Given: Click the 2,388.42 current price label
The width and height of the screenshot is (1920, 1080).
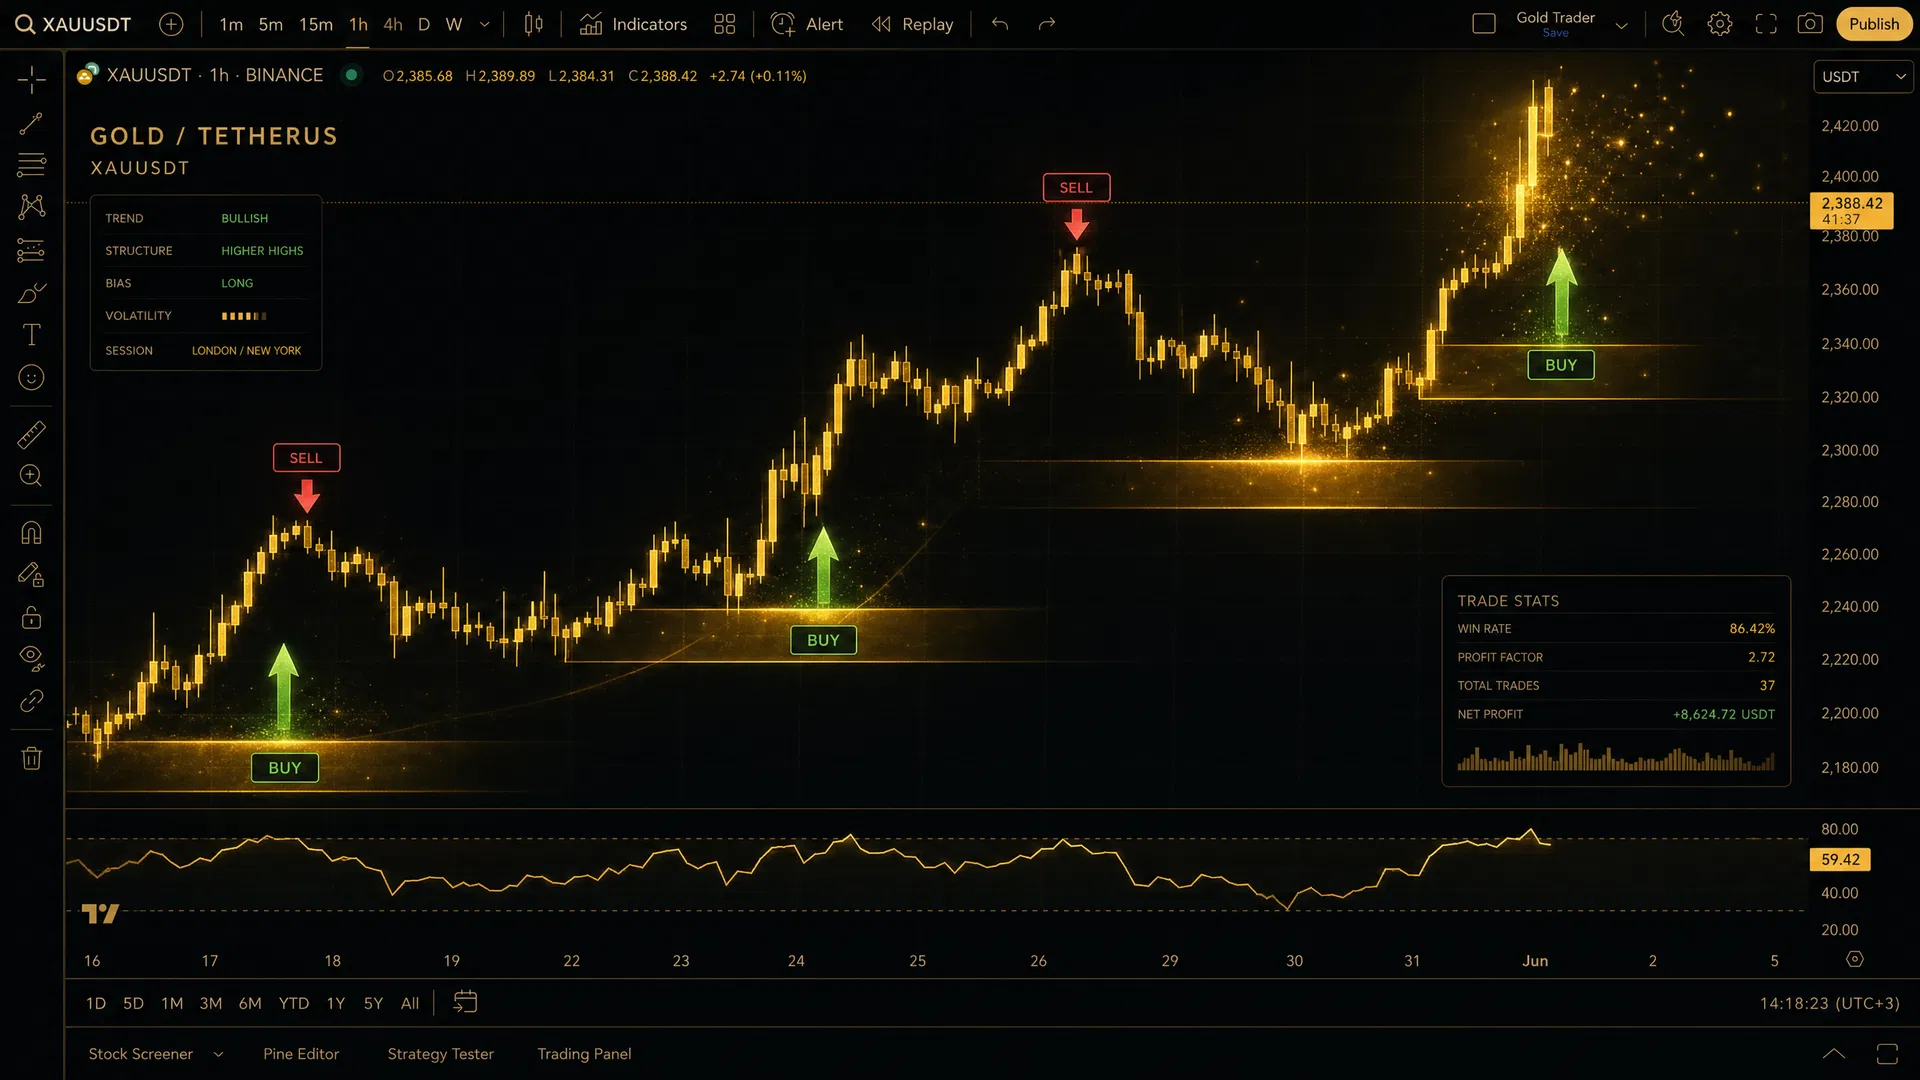Looking at the screenshot, I should point(1851,210).
